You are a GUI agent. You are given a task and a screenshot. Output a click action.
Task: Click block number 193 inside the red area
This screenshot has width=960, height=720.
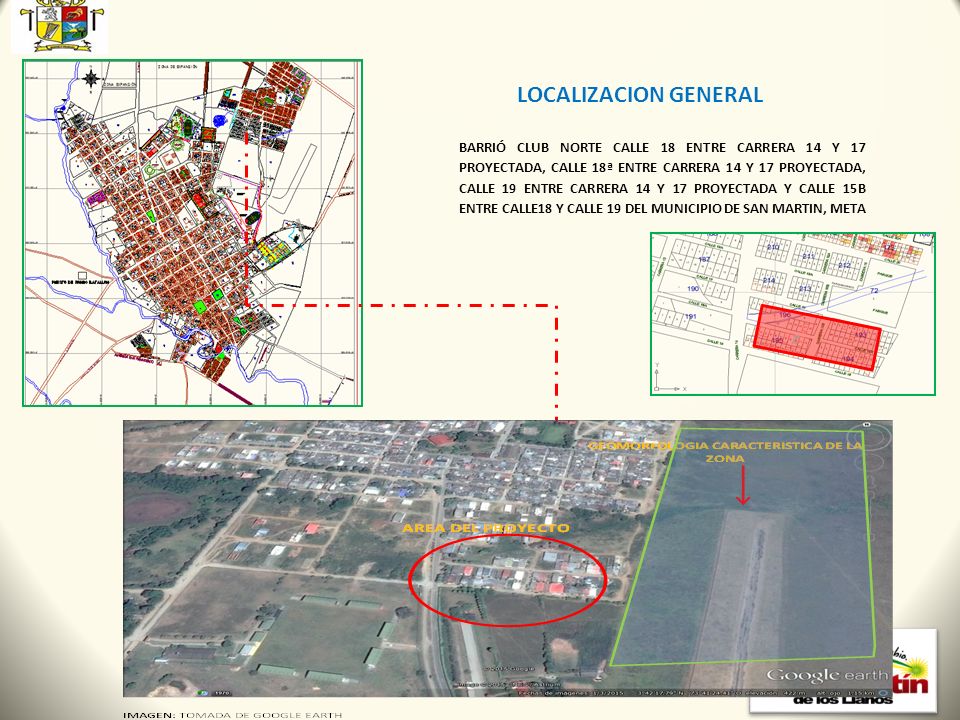(x=860, y=335)
